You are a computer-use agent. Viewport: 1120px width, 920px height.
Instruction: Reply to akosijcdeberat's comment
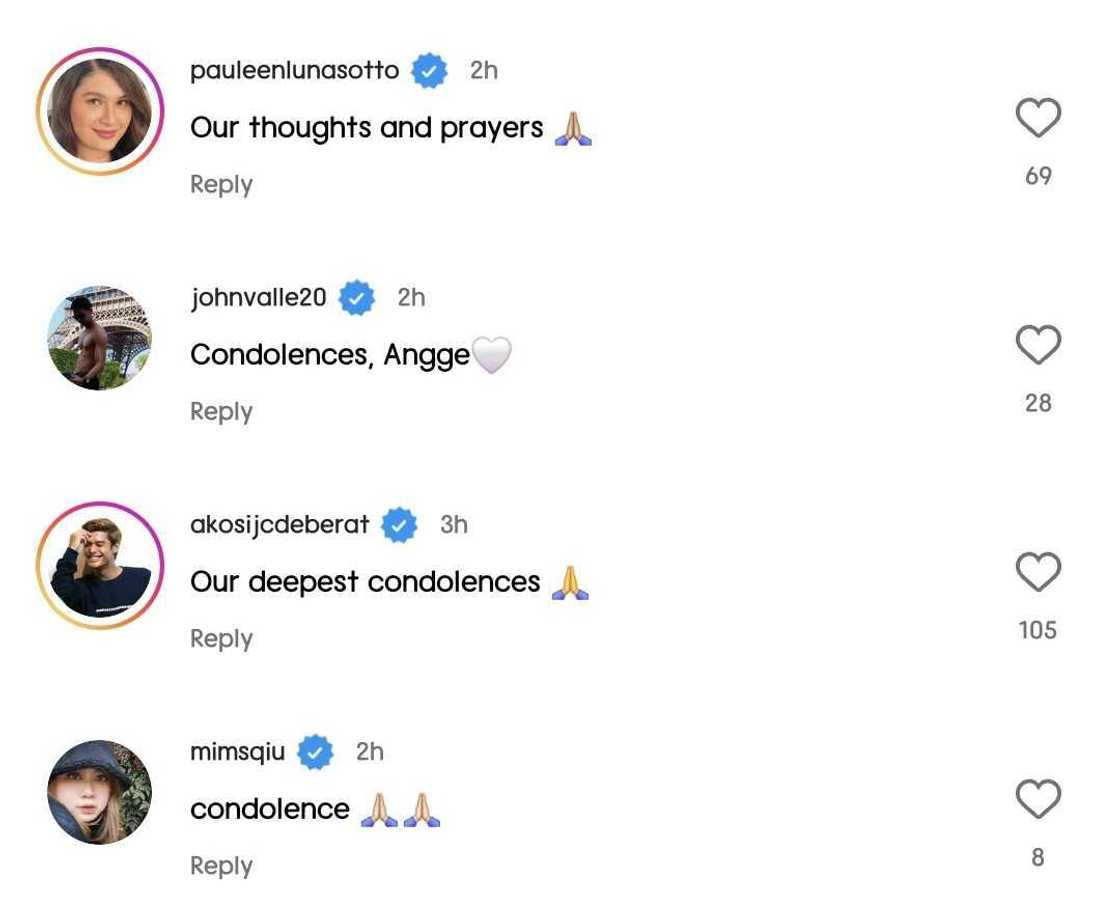[221, 638]
